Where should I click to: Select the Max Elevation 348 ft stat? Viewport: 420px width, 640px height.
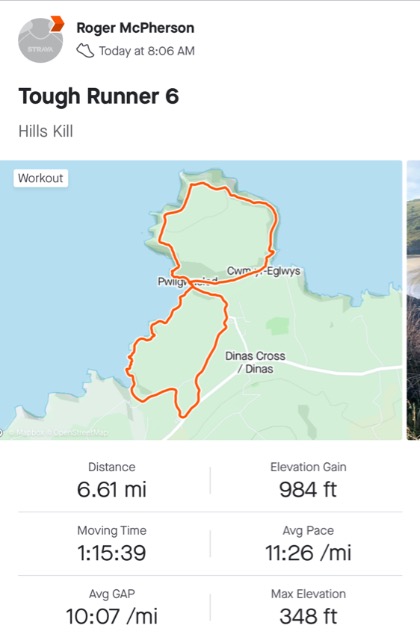pos(308,608)
